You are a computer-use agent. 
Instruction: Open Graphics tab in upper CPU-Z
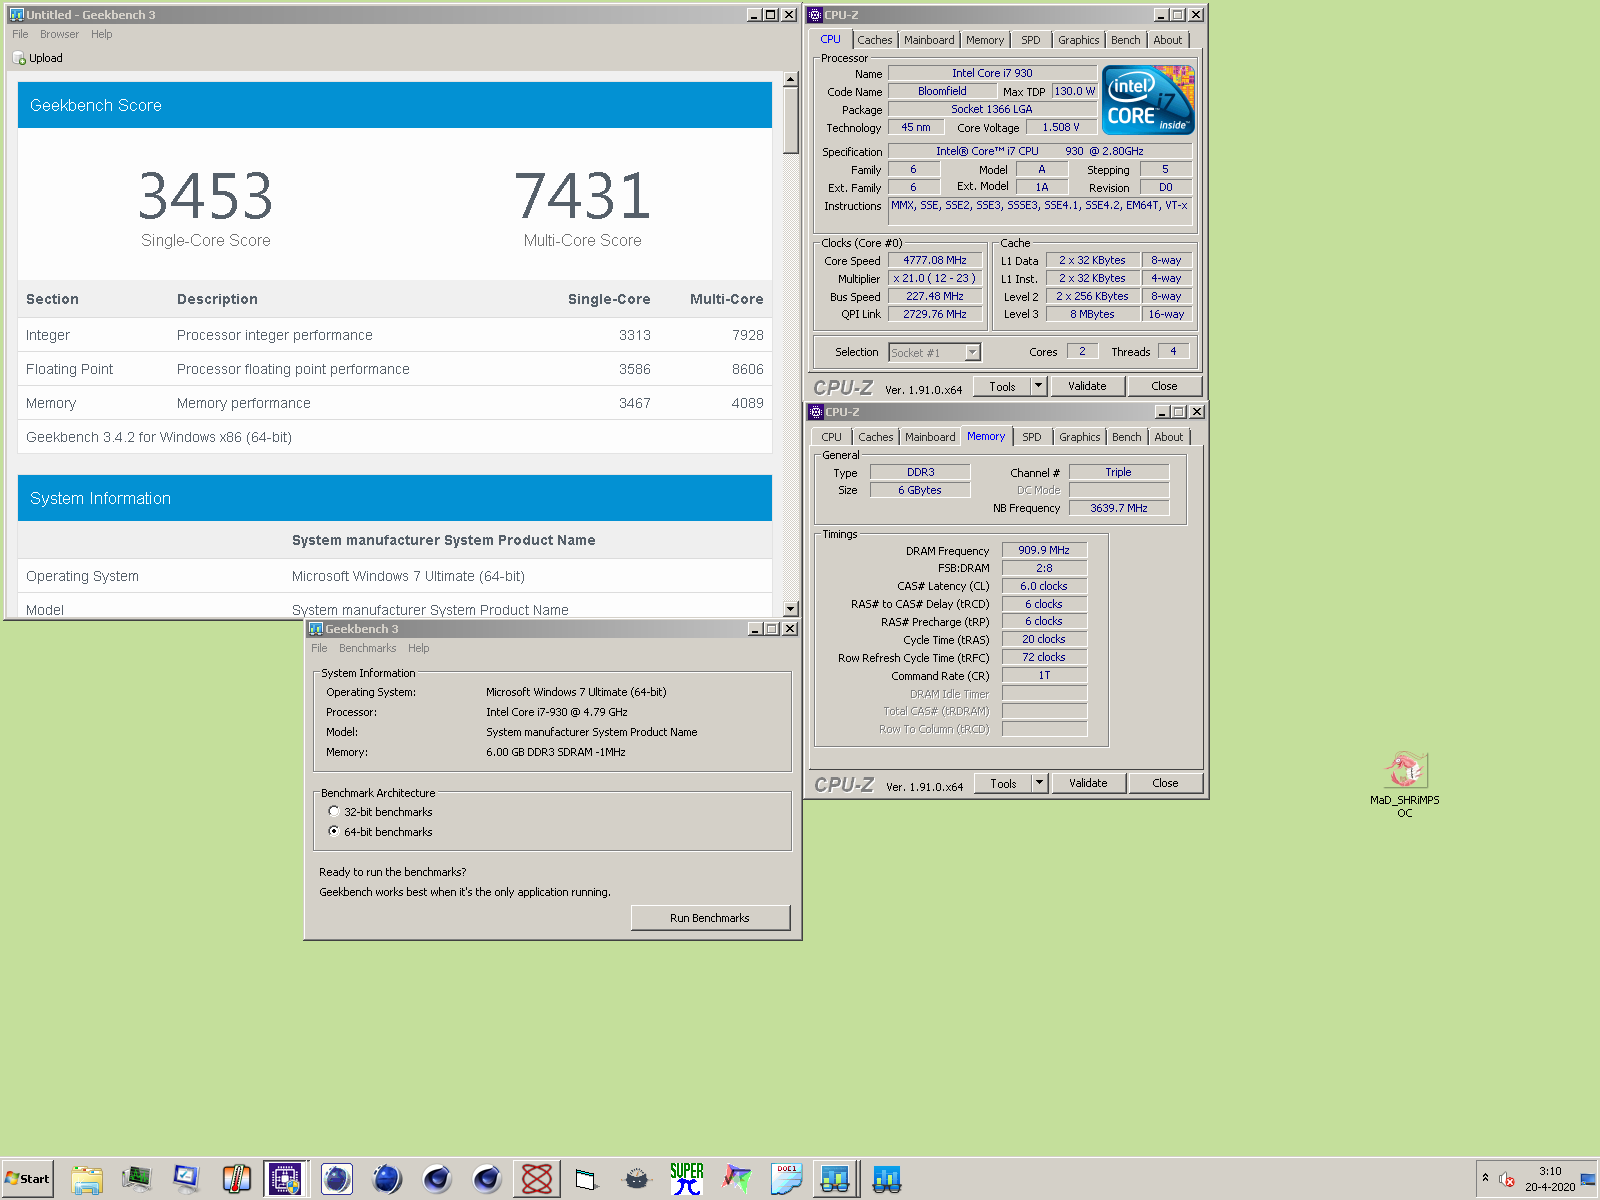(x=1079, y=40)
